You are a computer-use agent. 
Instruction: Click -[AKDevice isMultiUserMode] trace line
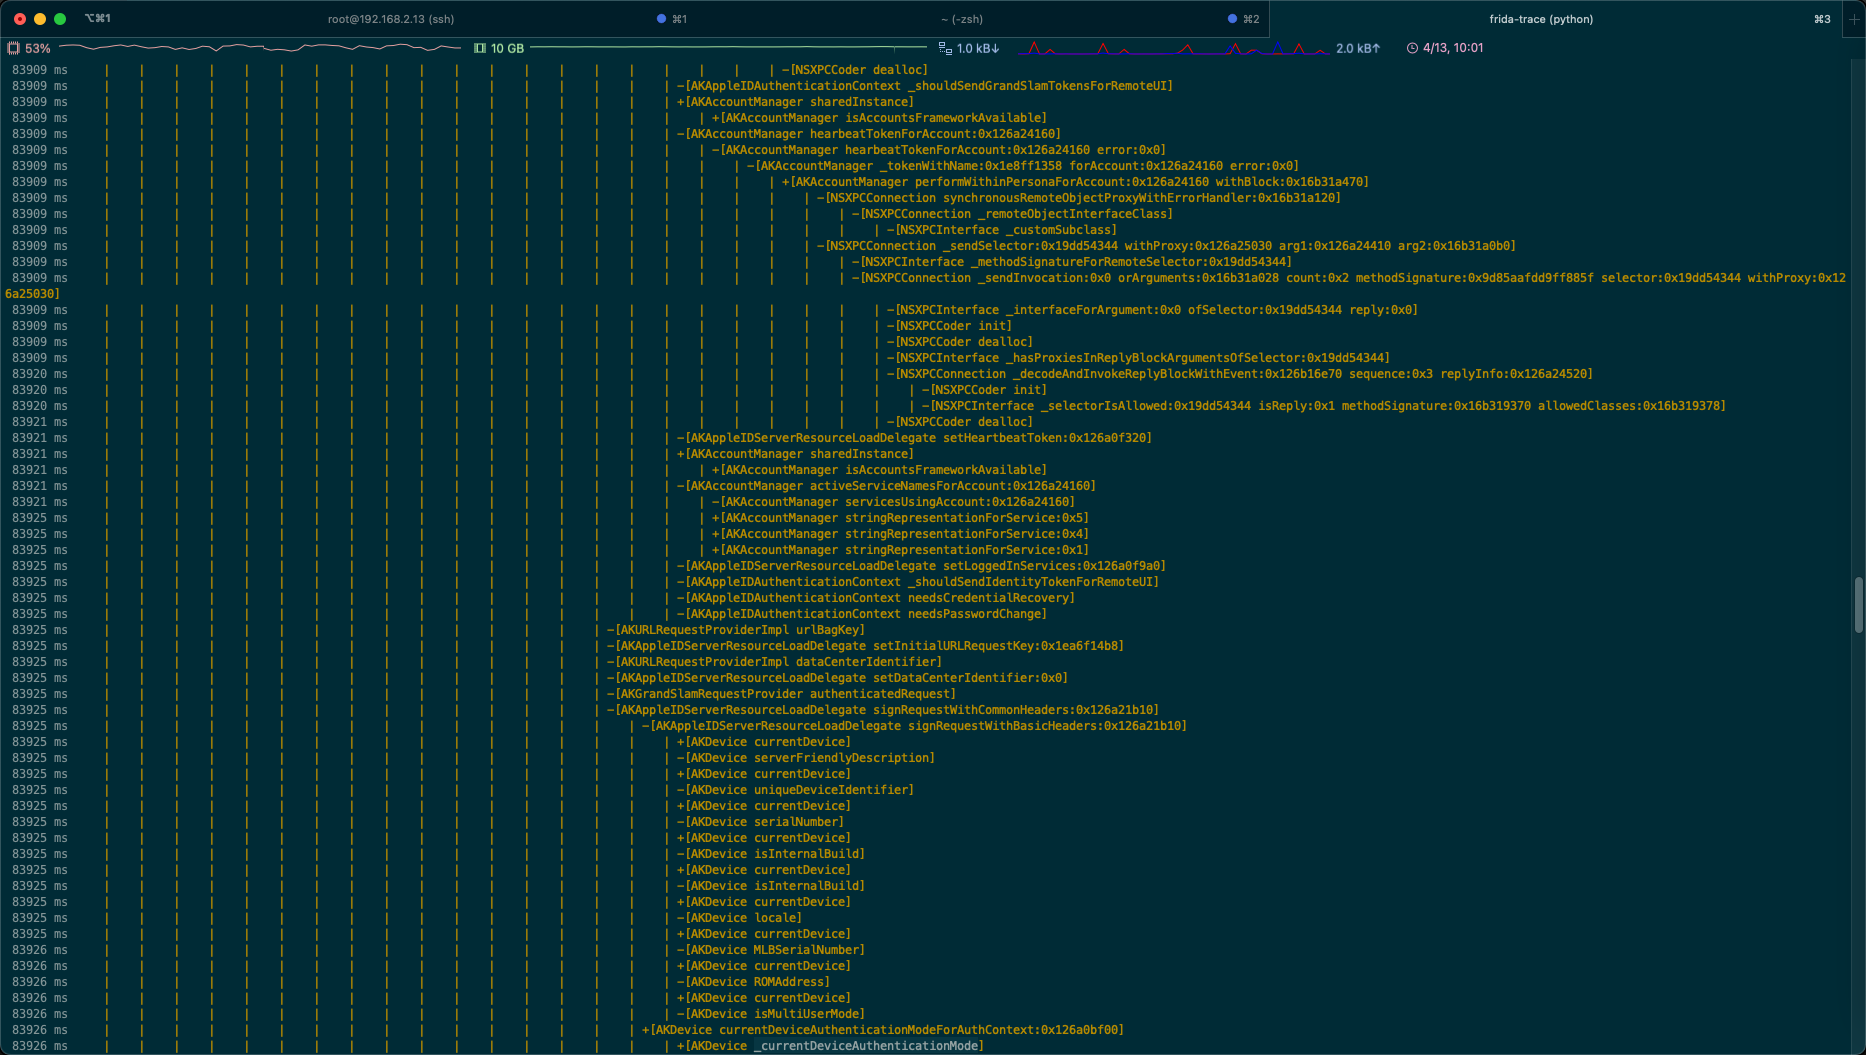click(x=770, y=1014)
